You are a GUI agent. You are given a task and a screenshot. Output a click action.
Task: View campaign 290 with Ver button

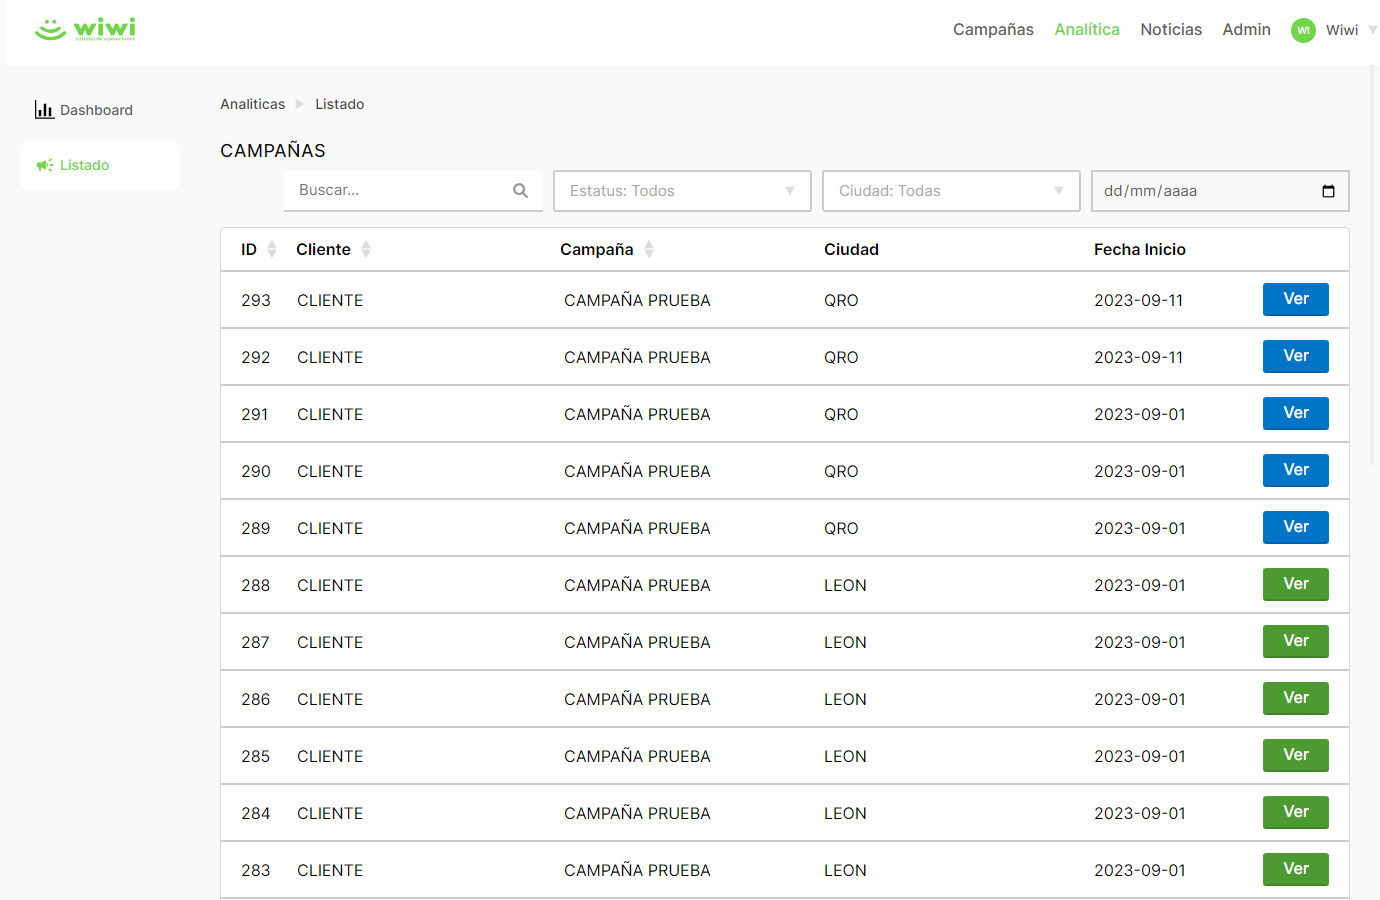pos(1296,470)
